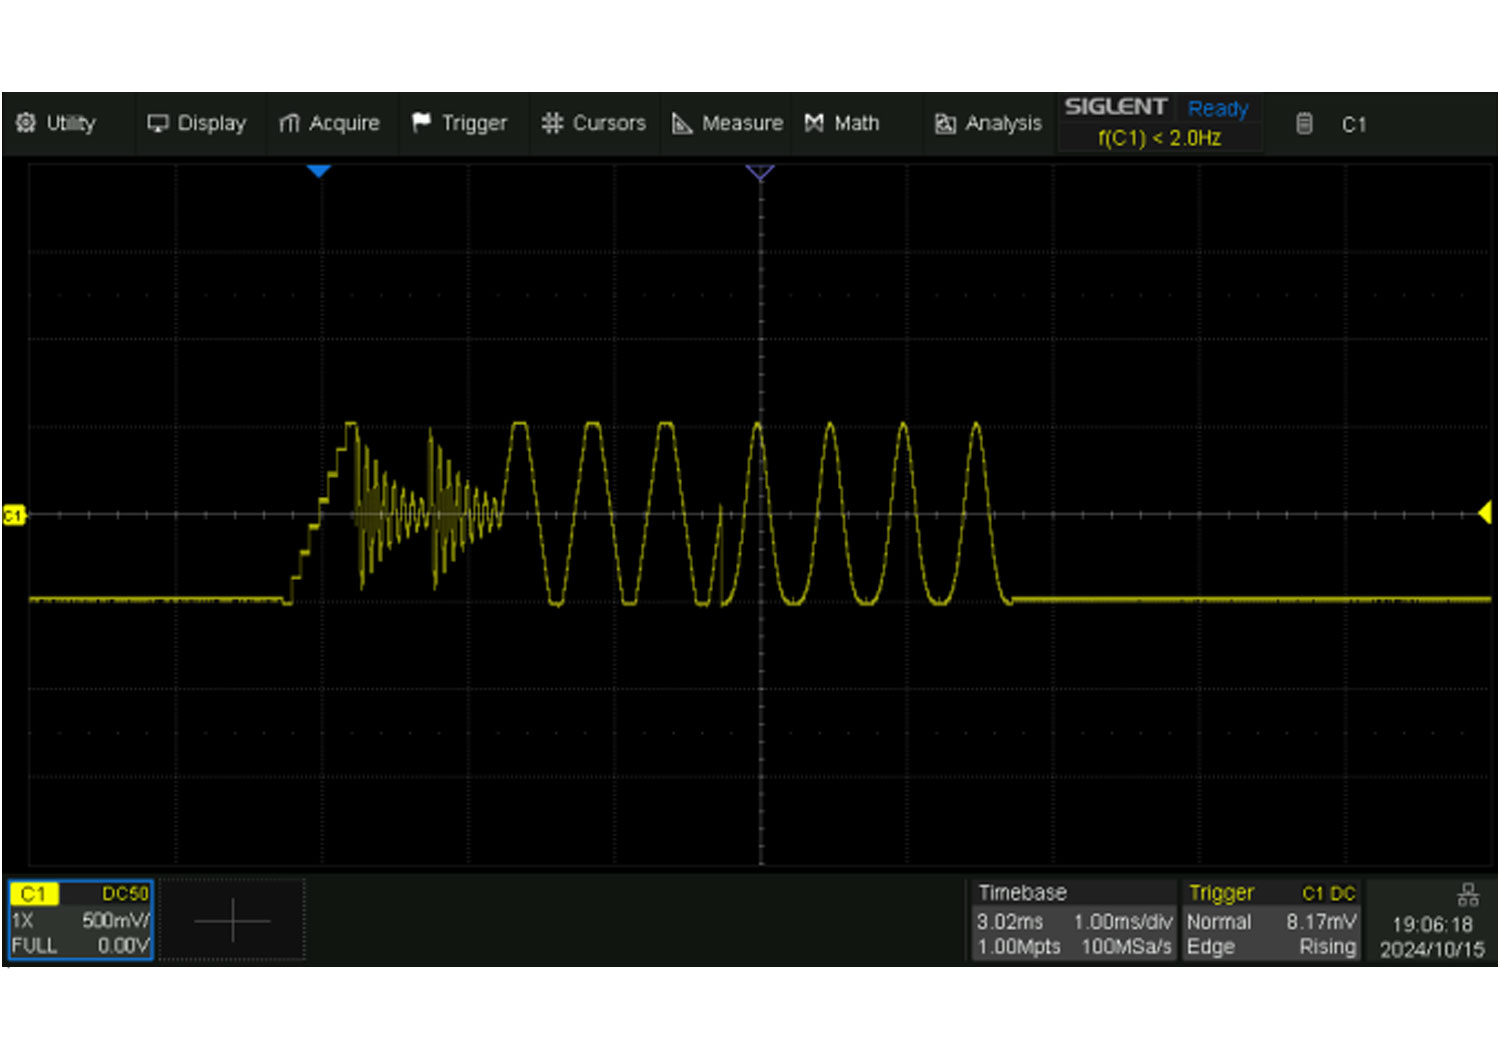This screenshot has width=1500, height=1060.
Task: Open the Utility gear menu
Action: click(x=27, y=123)
